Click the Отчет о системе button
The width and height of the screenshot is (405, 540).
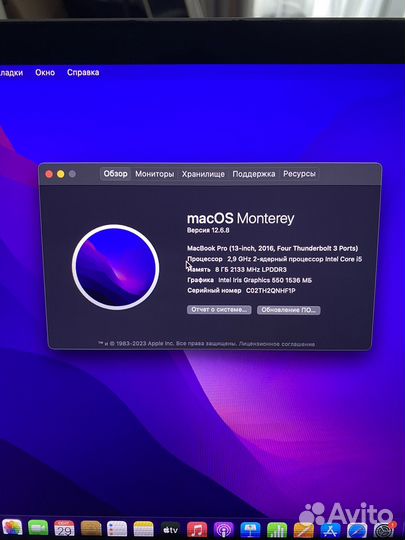(219, 310)
